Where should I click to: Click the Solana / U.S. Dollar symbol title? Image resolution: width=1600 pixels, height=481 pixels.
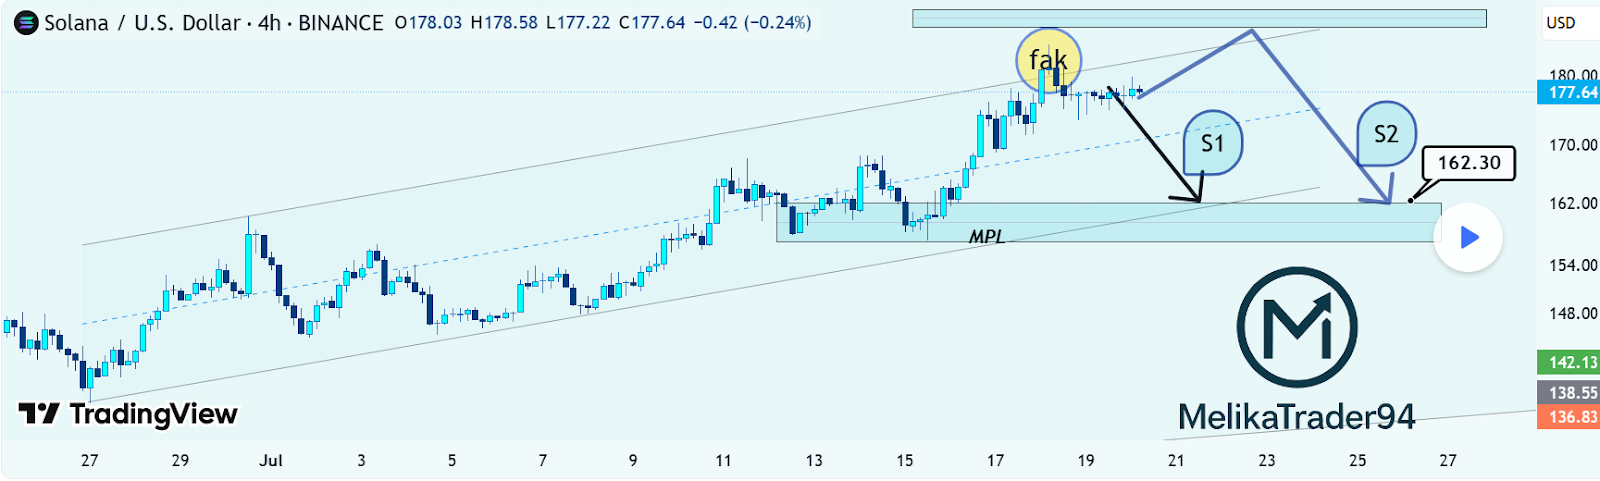coord(142,22)
